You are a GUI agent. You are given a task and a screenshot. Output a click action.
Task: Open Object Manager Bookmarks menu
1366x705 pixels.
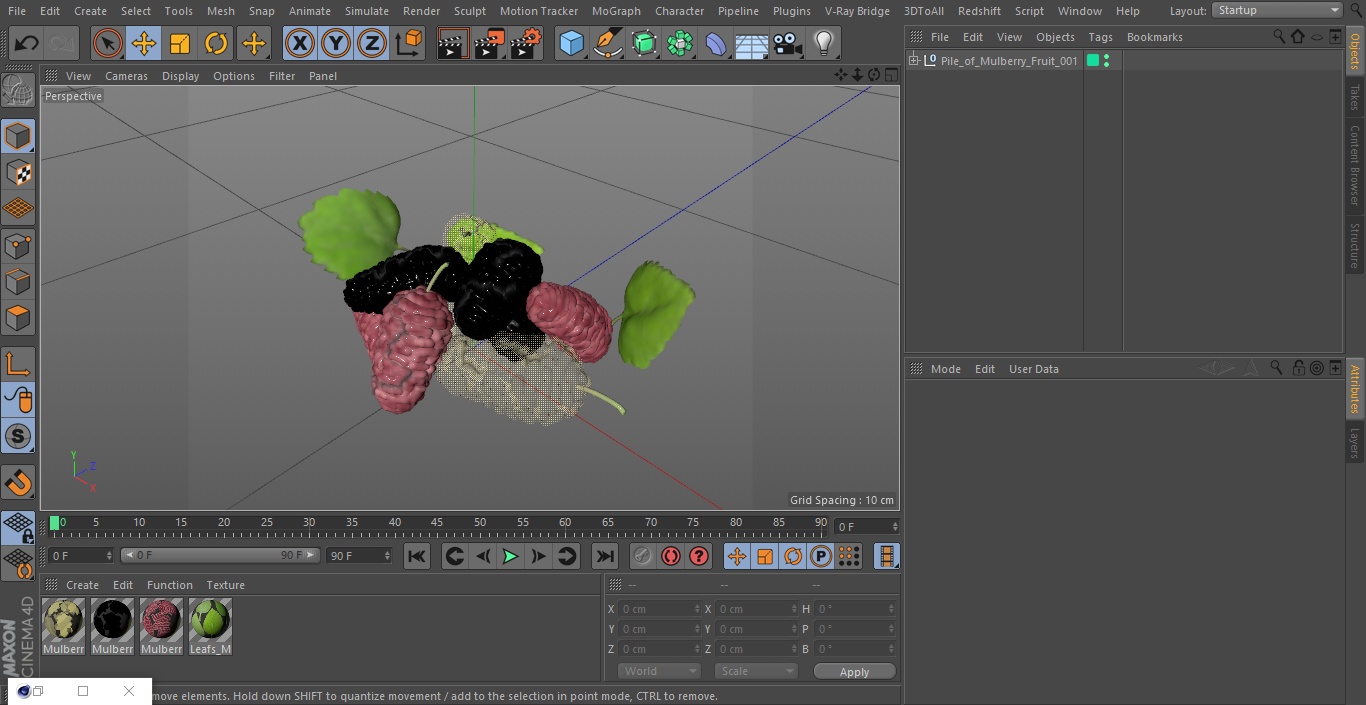[x=1154, y=37]
